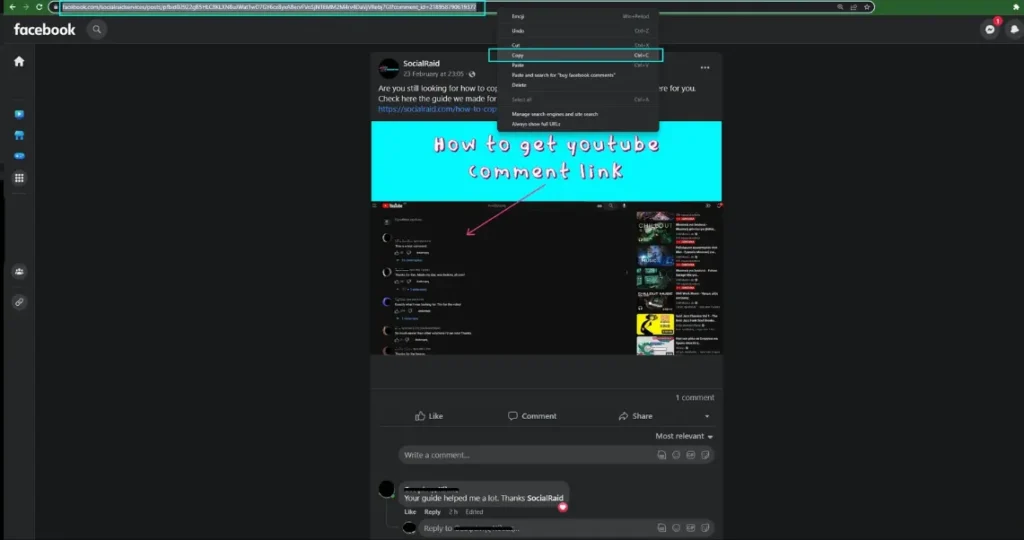Image resolution: width=1024 pixels, height=540 pixels.
Task: Choose Emoji in the context menu
Action: 578,16
